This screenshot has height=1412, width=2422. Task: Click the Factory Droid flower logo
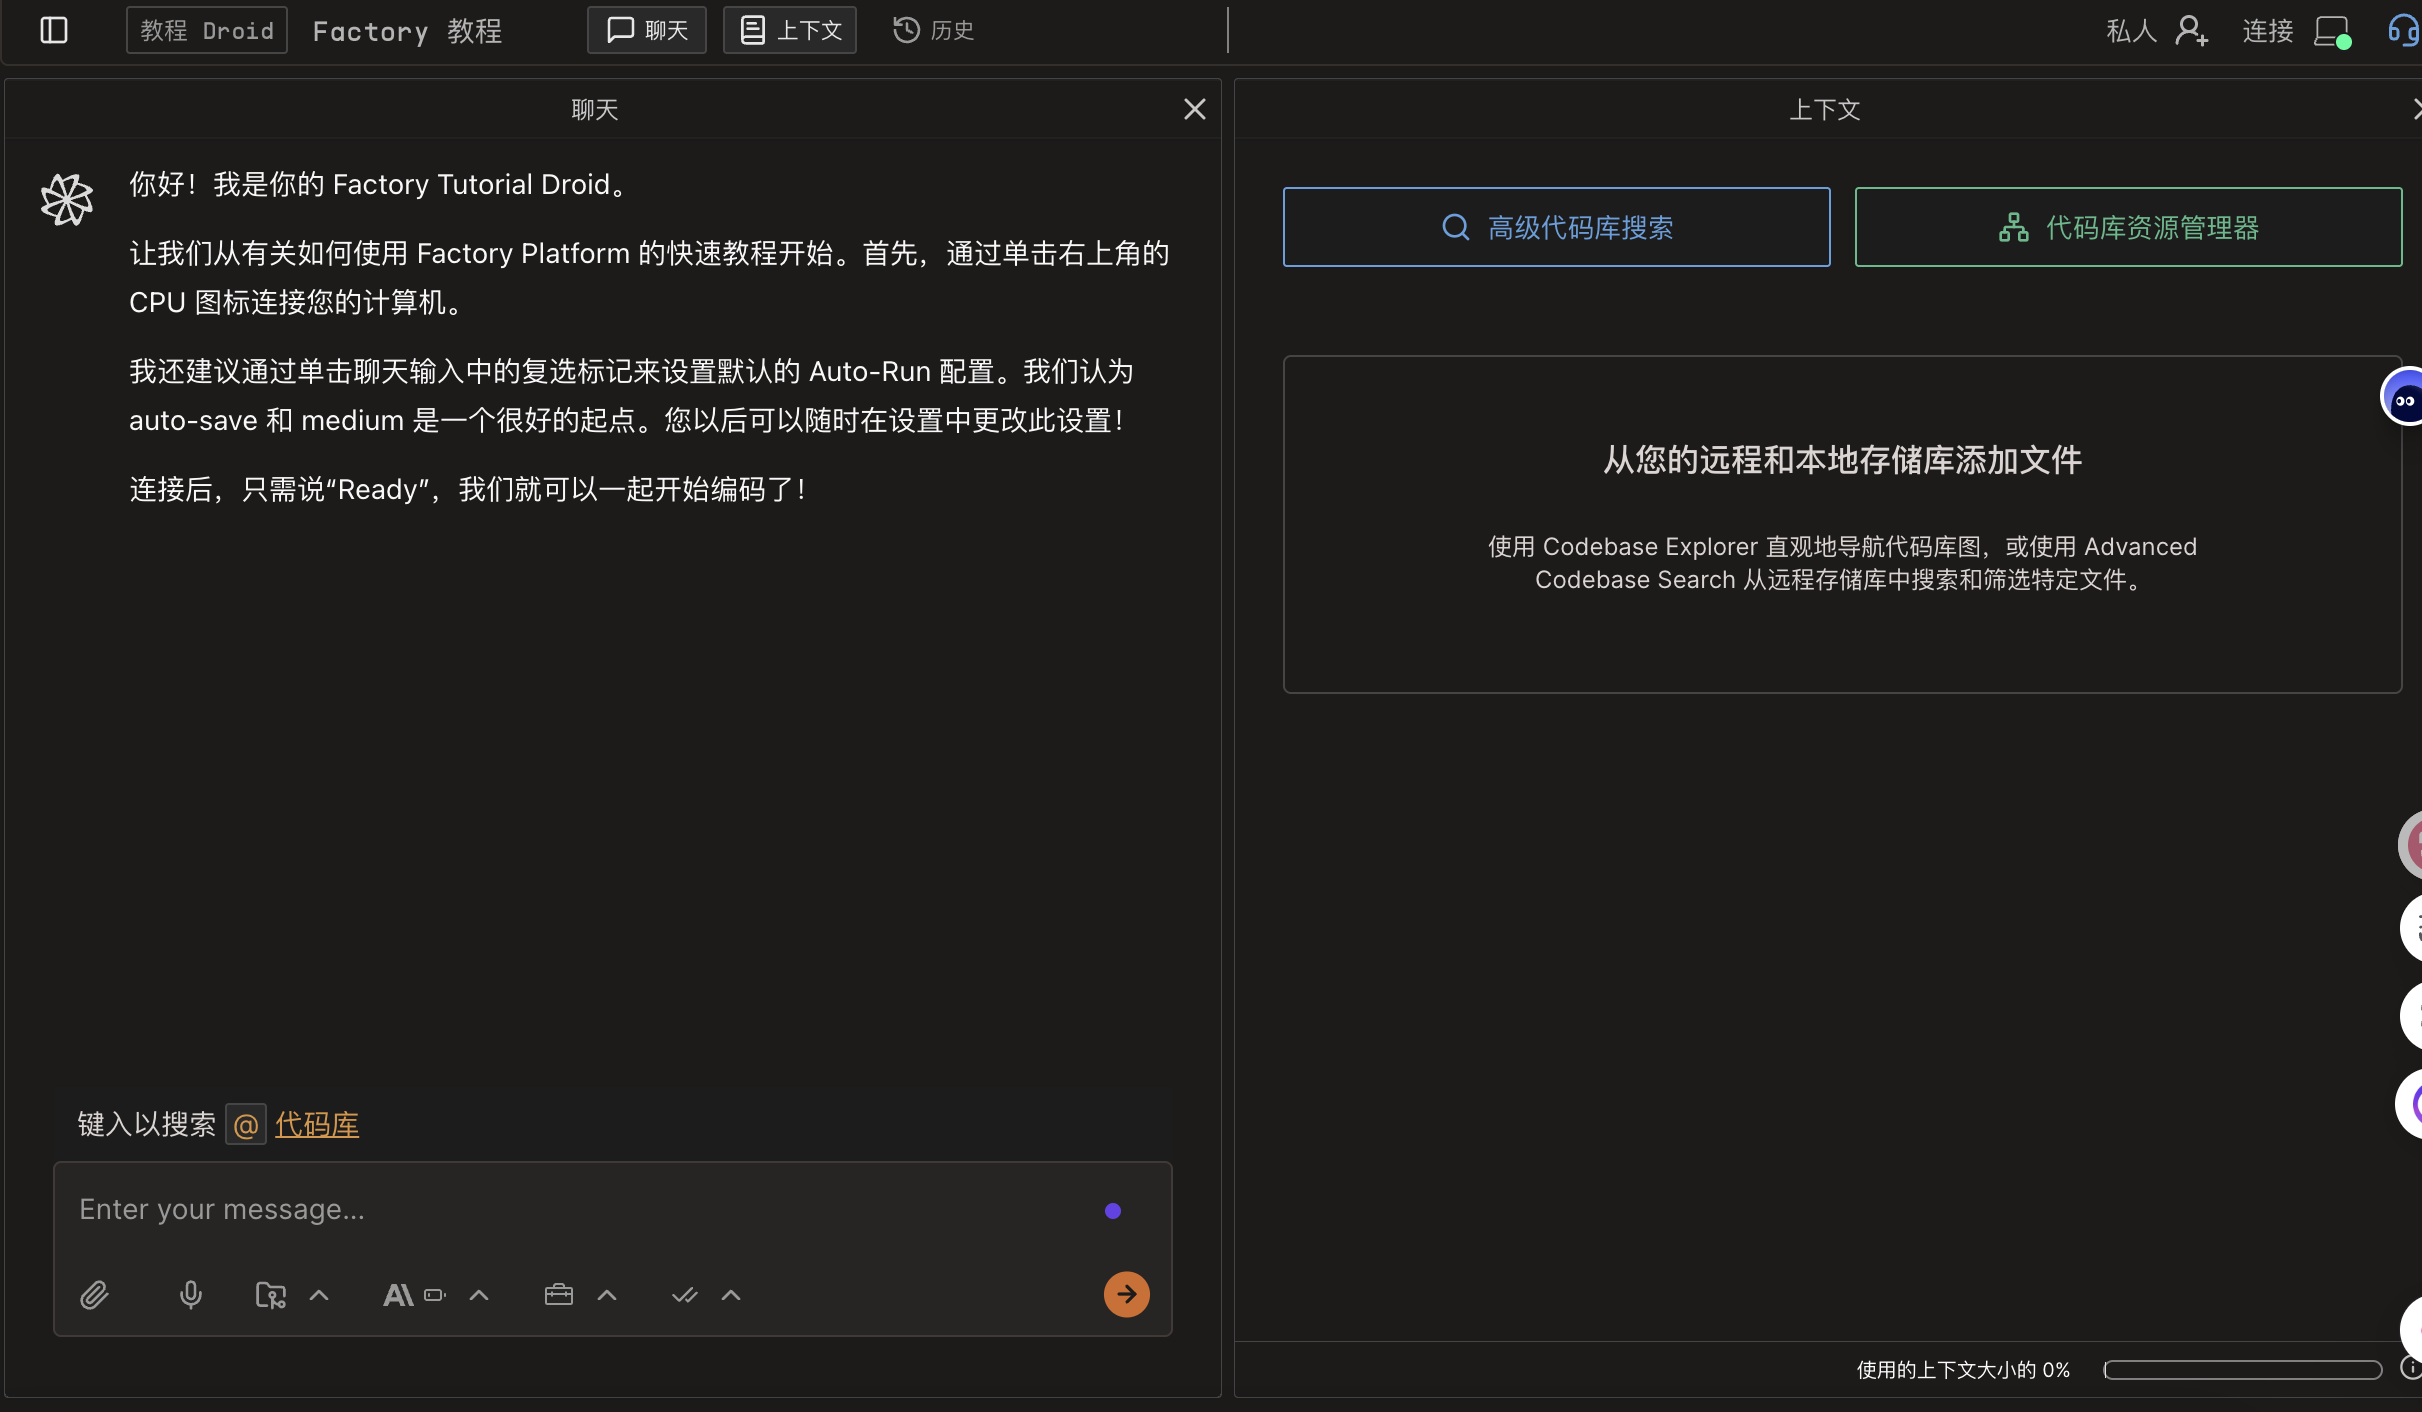tap(67, 198)
